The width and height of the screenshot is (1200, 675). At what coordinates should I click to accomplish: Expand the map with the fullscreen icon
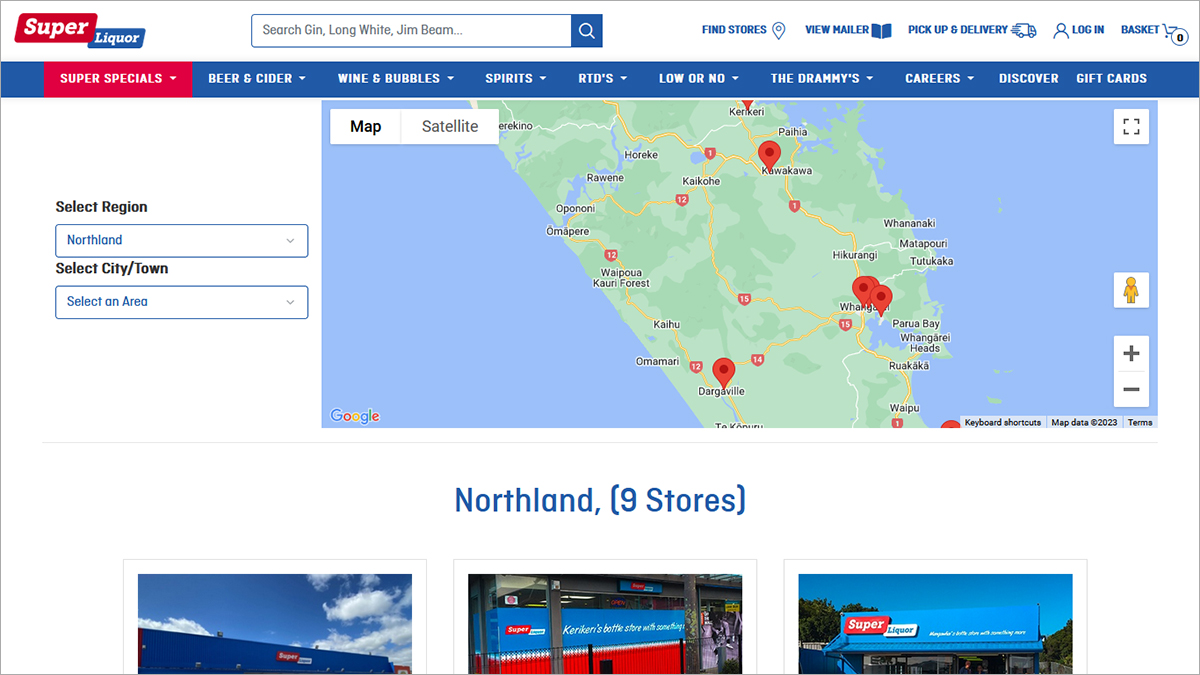(x=1131, y=126)
